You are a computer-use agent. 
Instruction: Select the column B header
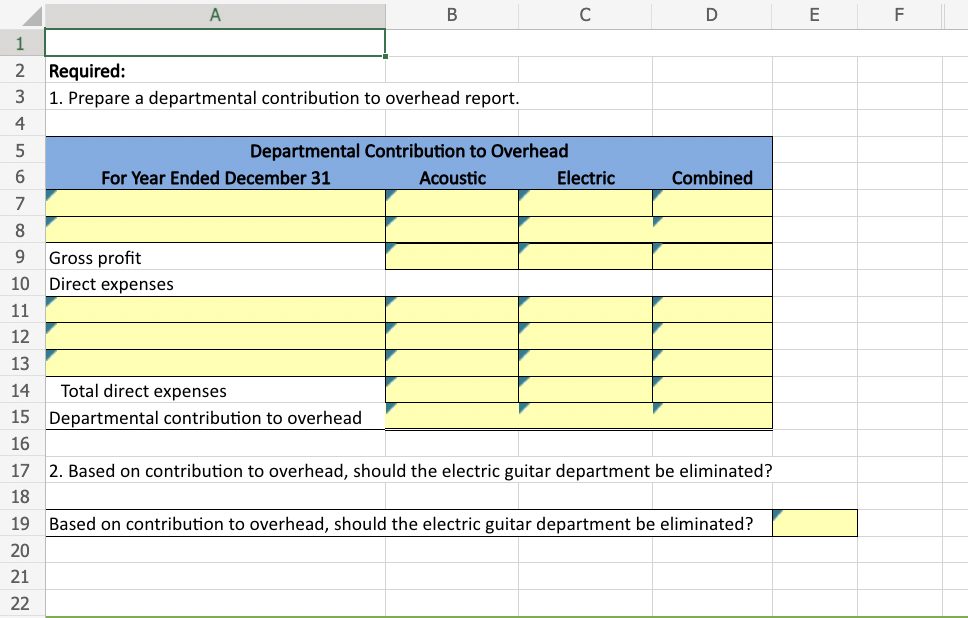[x=451, y=15]
